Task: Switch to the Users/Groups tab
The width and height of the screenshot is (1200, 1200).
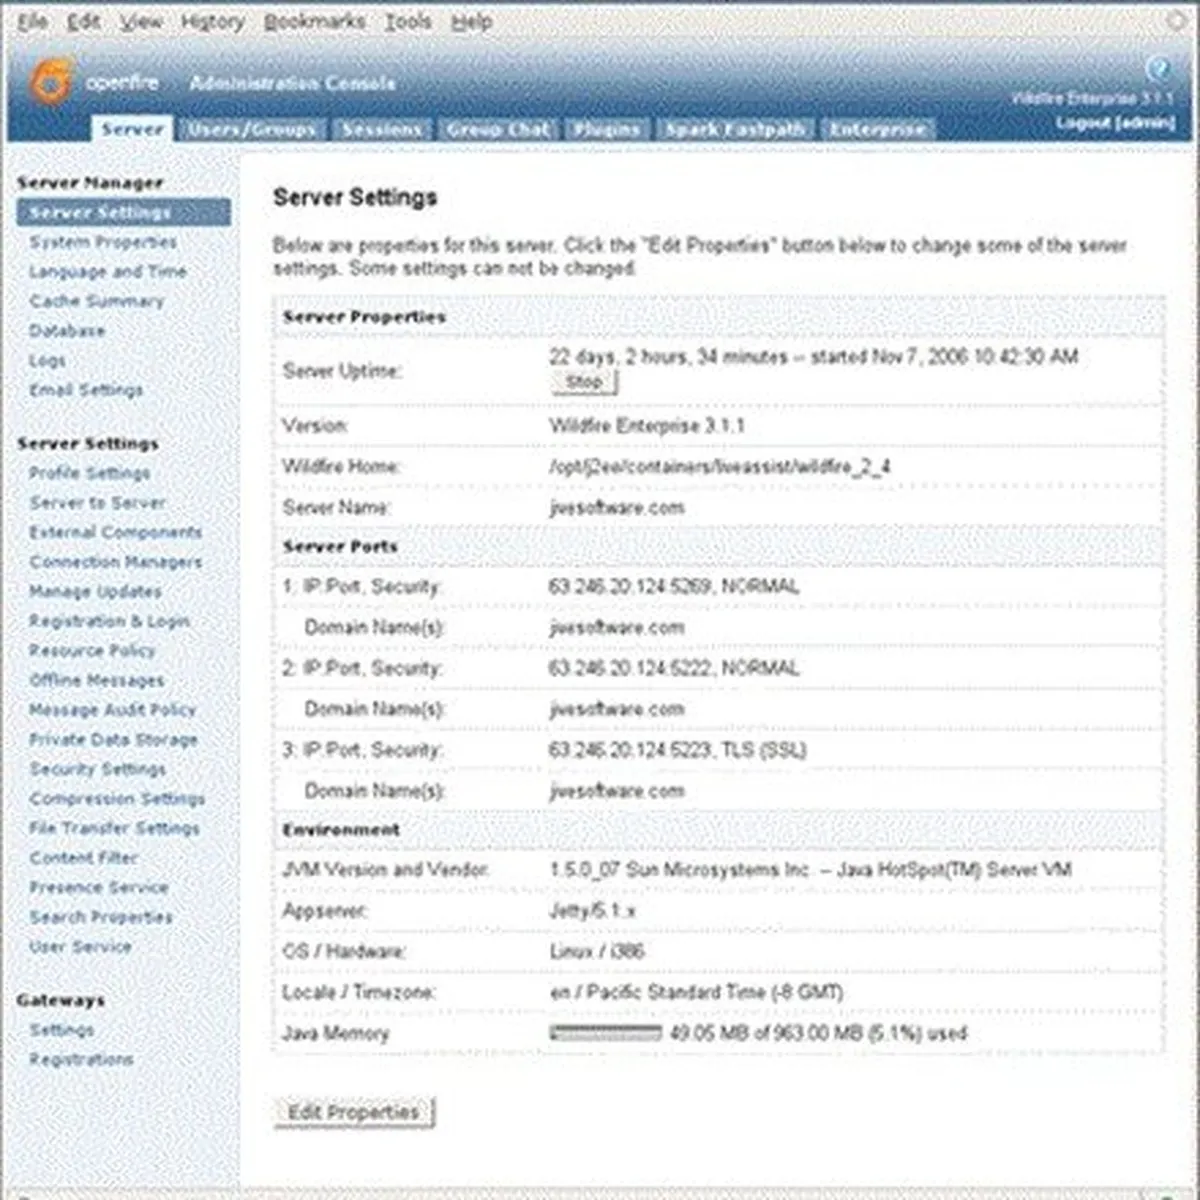Action: pos(252,129)
